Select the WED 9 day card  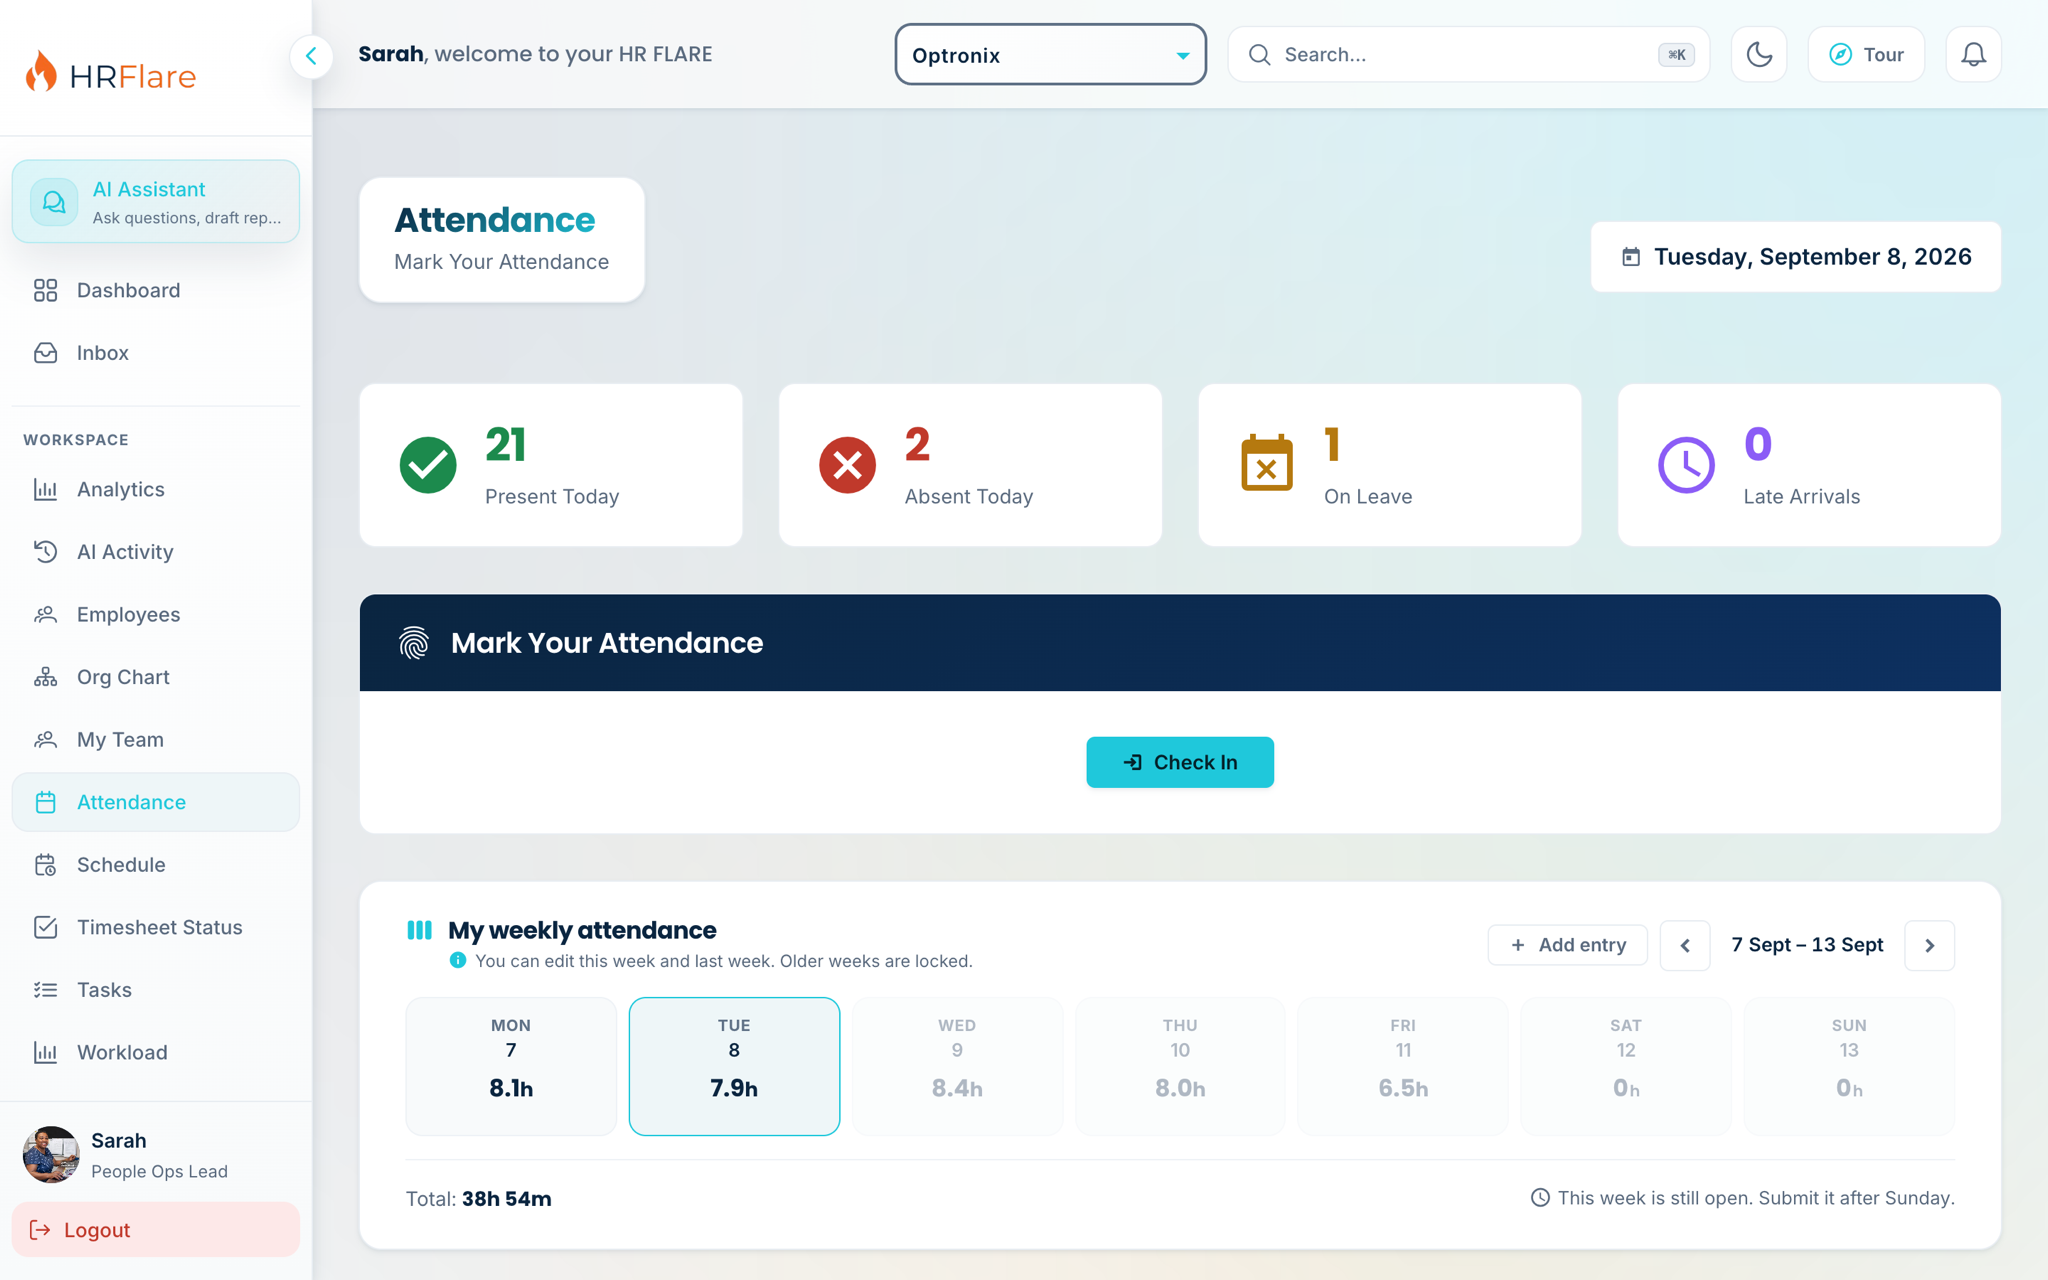click(957, 1066)
